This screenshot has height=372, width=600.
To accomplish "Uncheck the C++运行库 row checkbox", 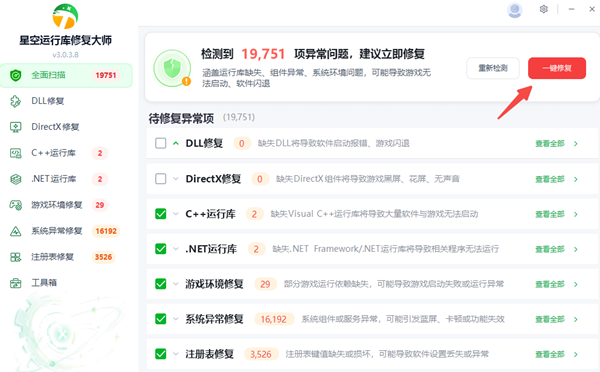I will click(x=161, y=214).
